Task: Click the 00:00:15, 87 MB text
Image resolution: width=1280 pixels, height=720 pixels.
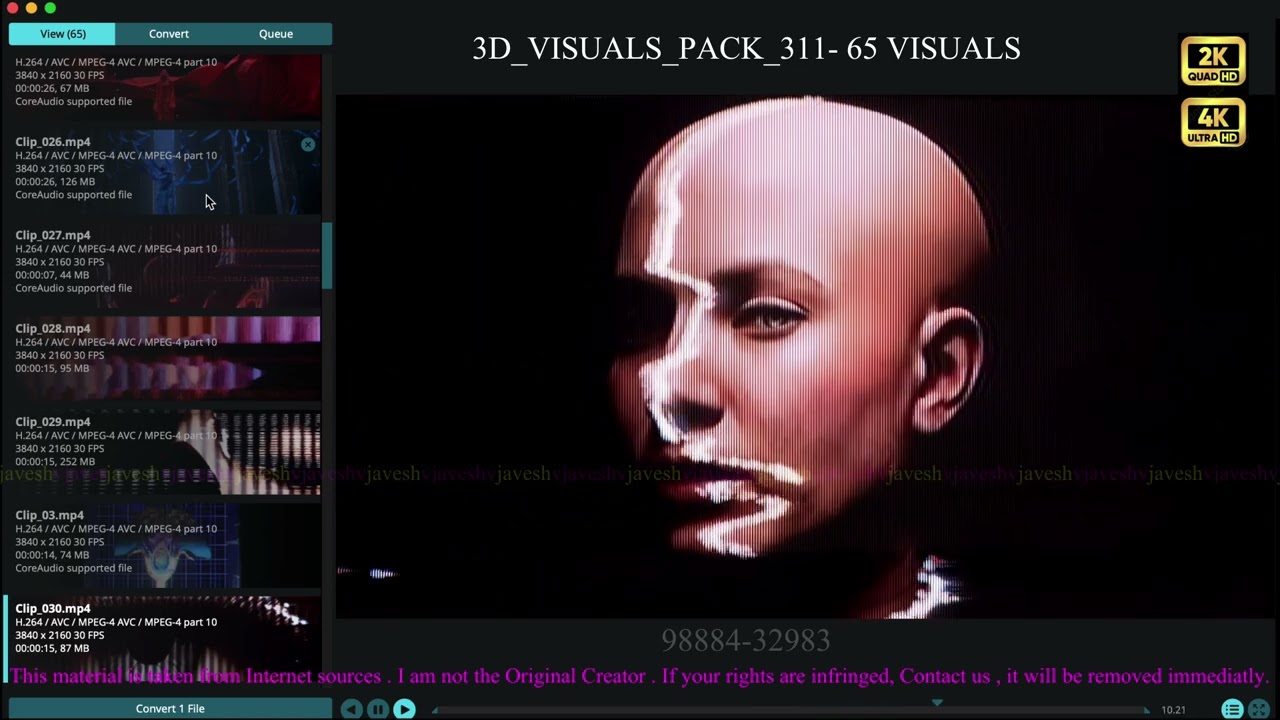Action: point(52,648)
